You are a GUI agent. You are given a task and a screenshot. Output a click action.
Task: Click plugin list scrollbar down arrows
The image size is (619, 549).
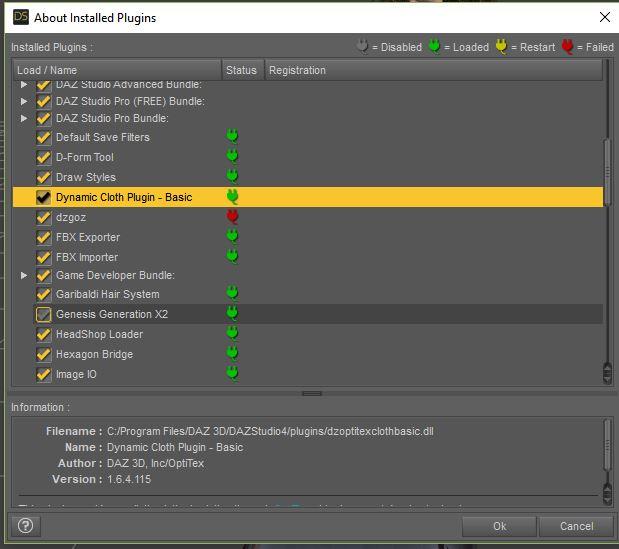tap(608, 373)
